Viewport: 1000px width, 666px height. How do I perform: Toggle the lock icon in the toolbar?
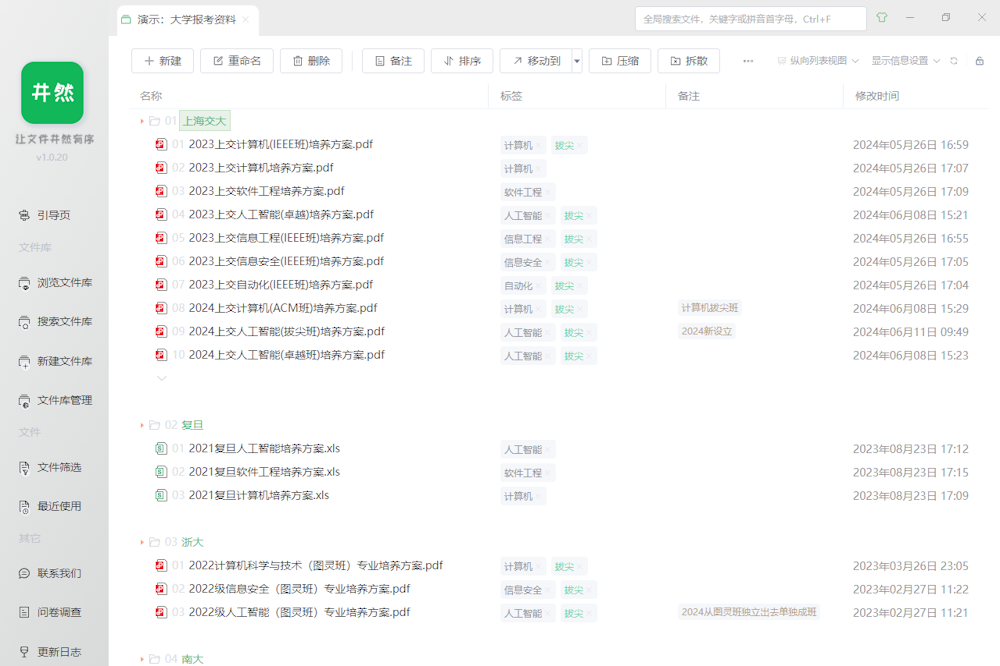point(979,61)
